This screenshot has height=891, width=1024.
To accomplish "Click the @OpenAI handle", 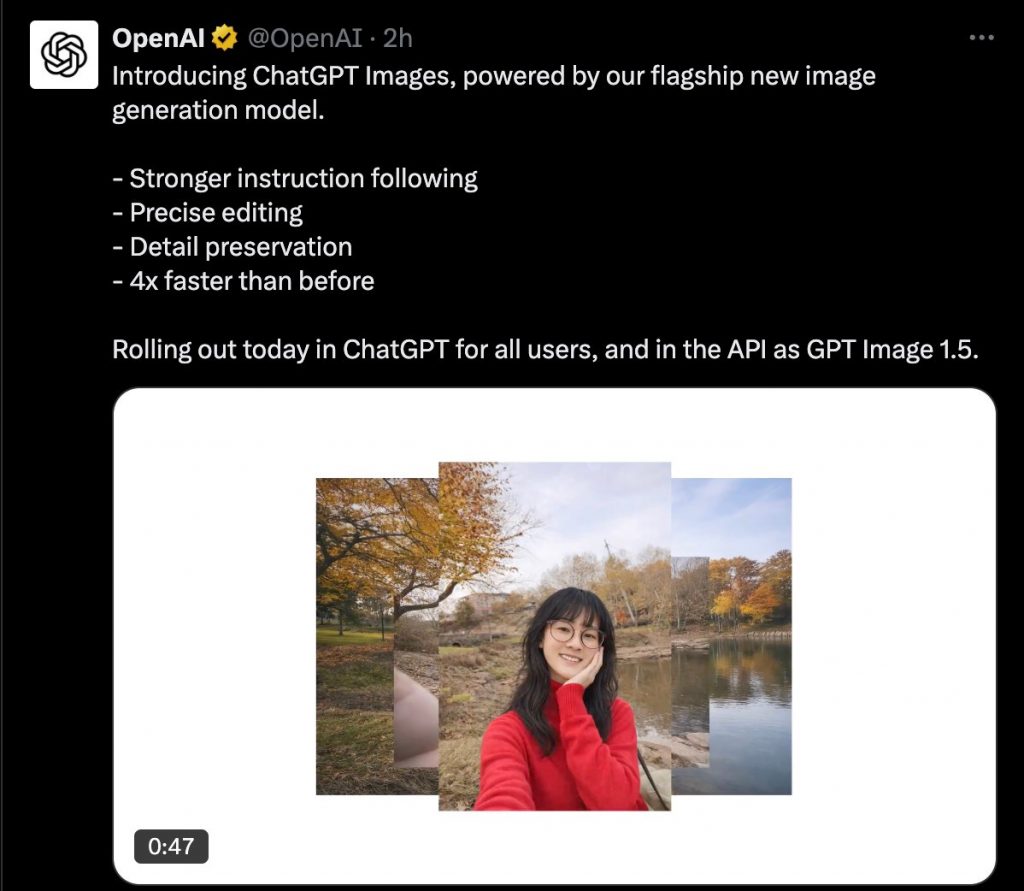I will pyautogui.click(x=304, y=38).
